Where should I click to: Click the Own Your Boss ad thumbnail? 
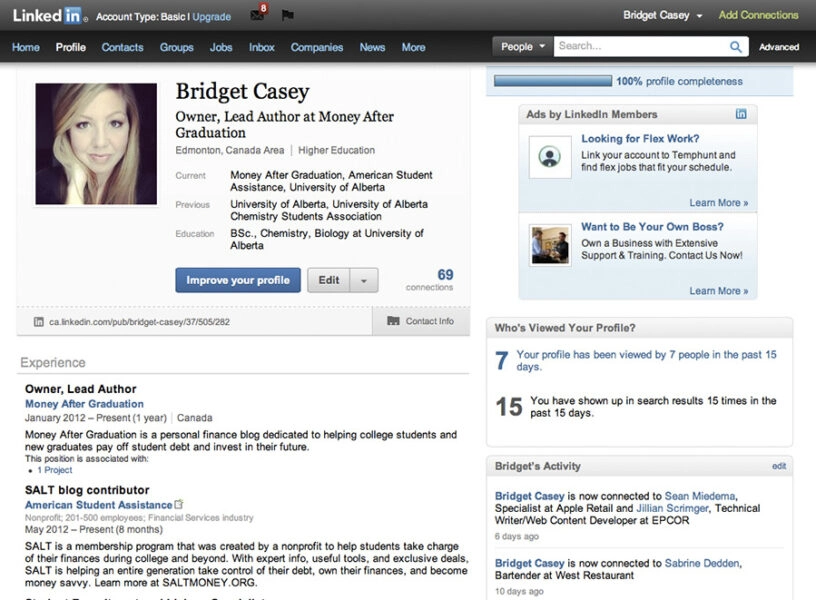550,245
